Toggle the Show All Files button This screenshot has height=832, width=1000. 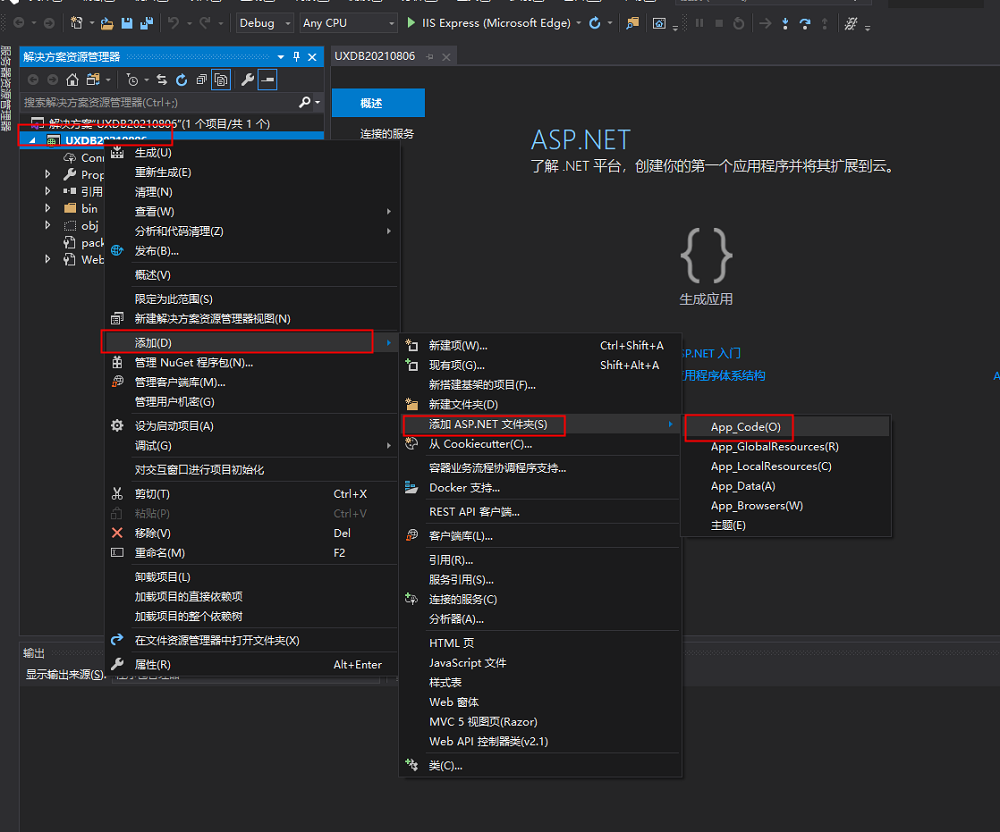pos(221,80)
